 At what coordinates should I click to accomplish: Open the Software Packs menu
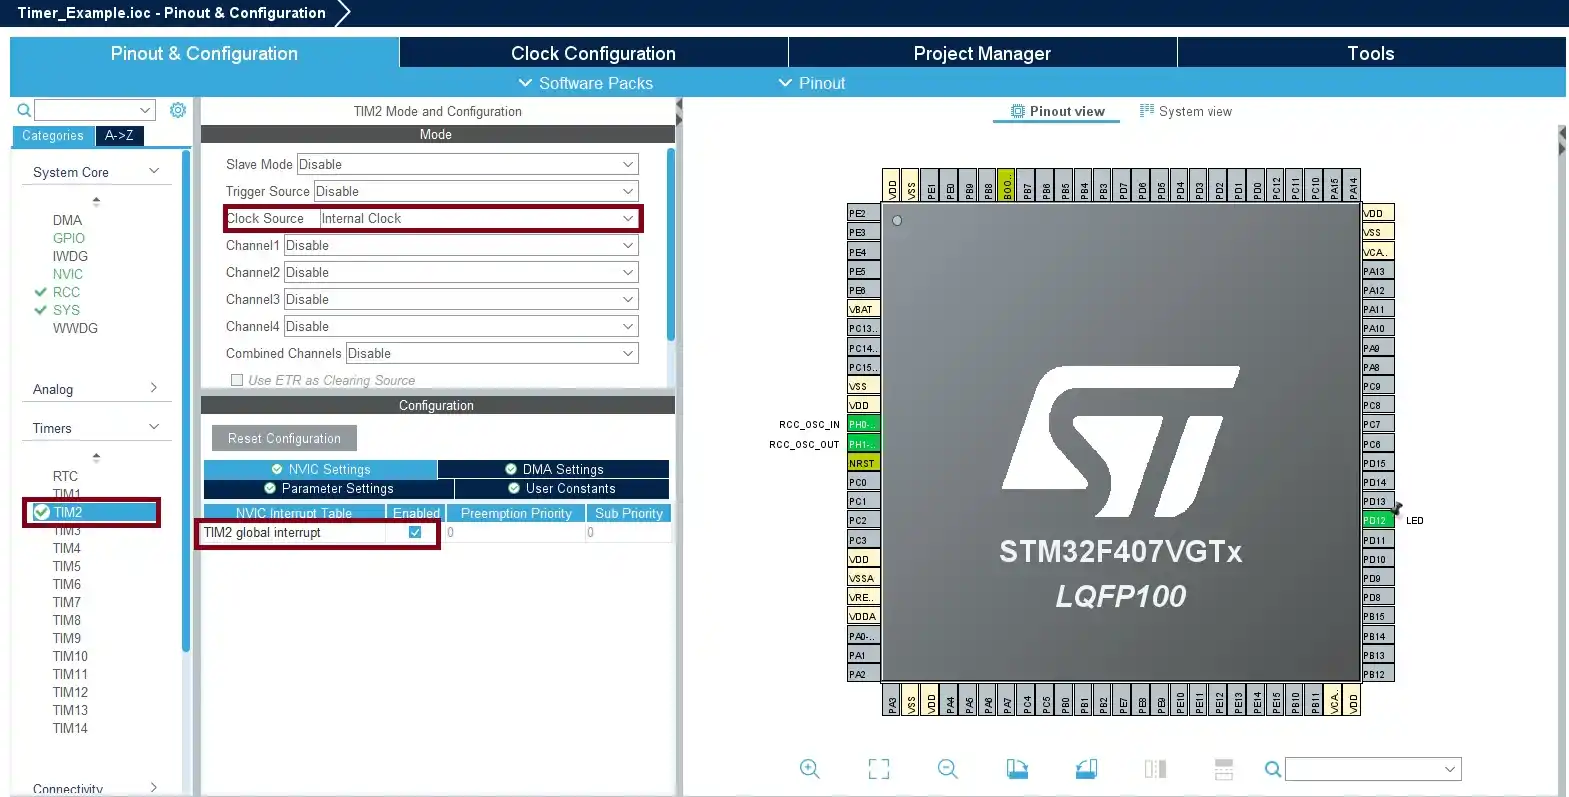click(586, 83)
